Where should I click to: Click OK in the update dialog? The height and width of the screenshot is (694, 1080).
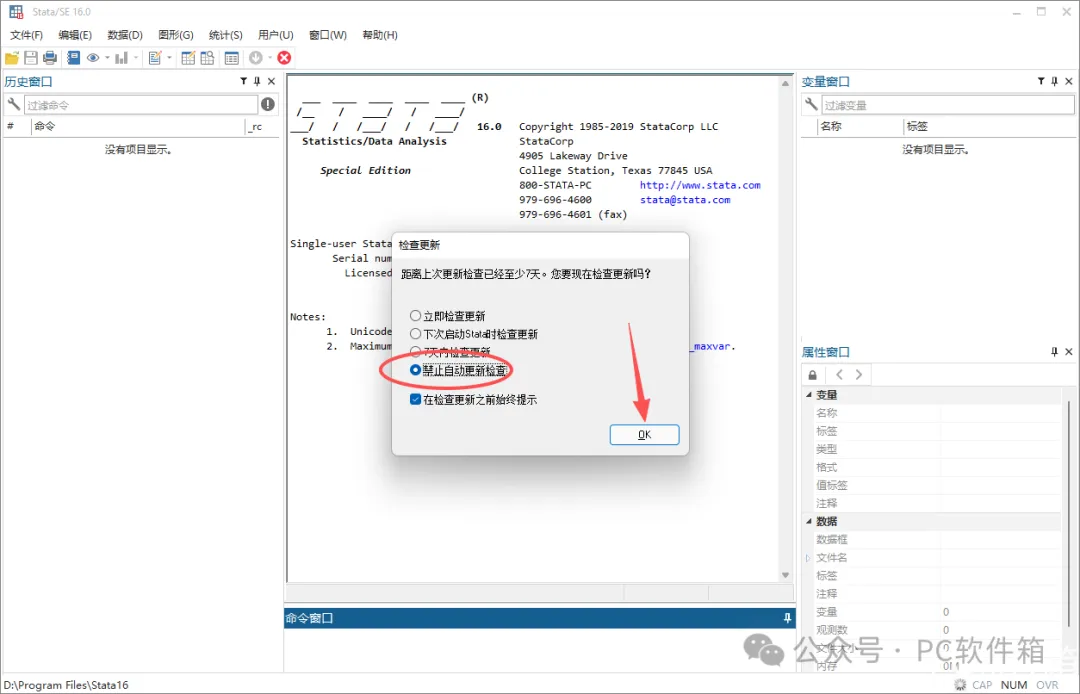(645, 434)
